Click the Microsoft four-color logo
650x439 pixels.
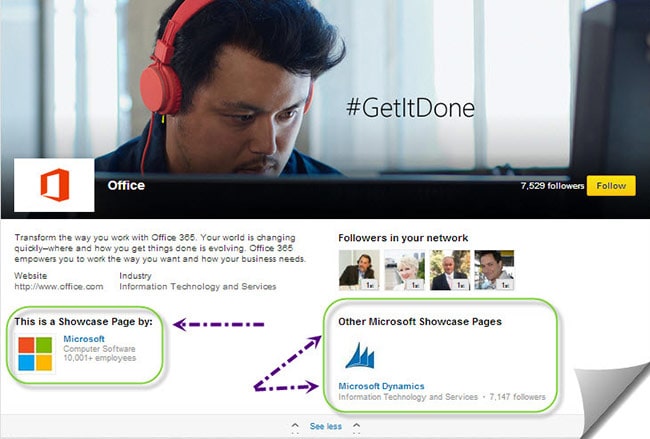pyautogui.click(x=35, y=354)
